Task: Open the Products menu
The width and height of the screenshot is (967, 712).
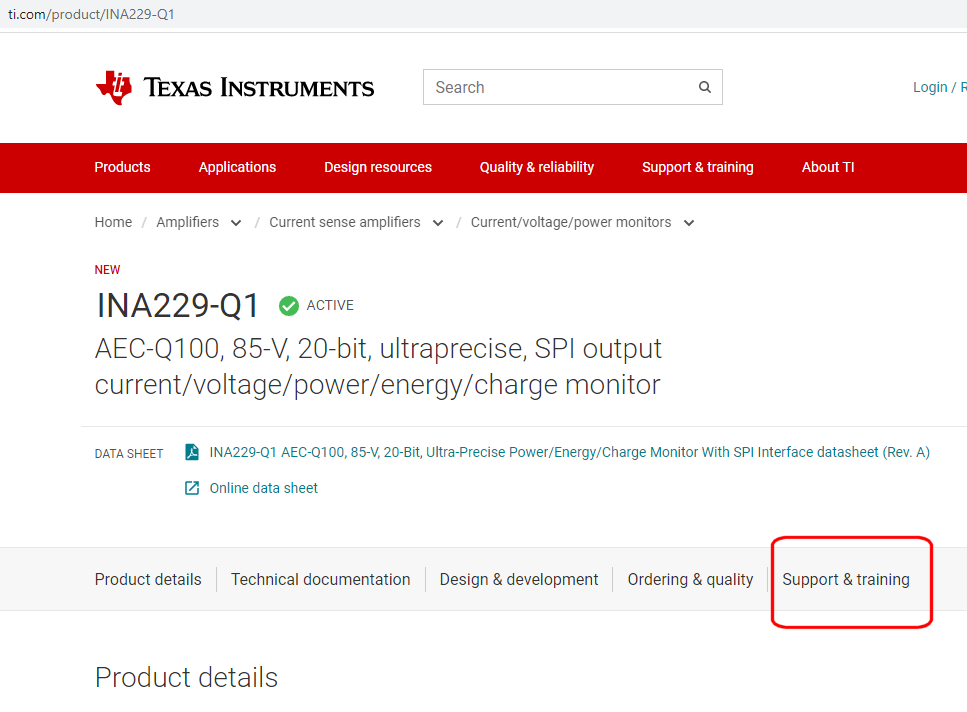Action: point(122,167)
